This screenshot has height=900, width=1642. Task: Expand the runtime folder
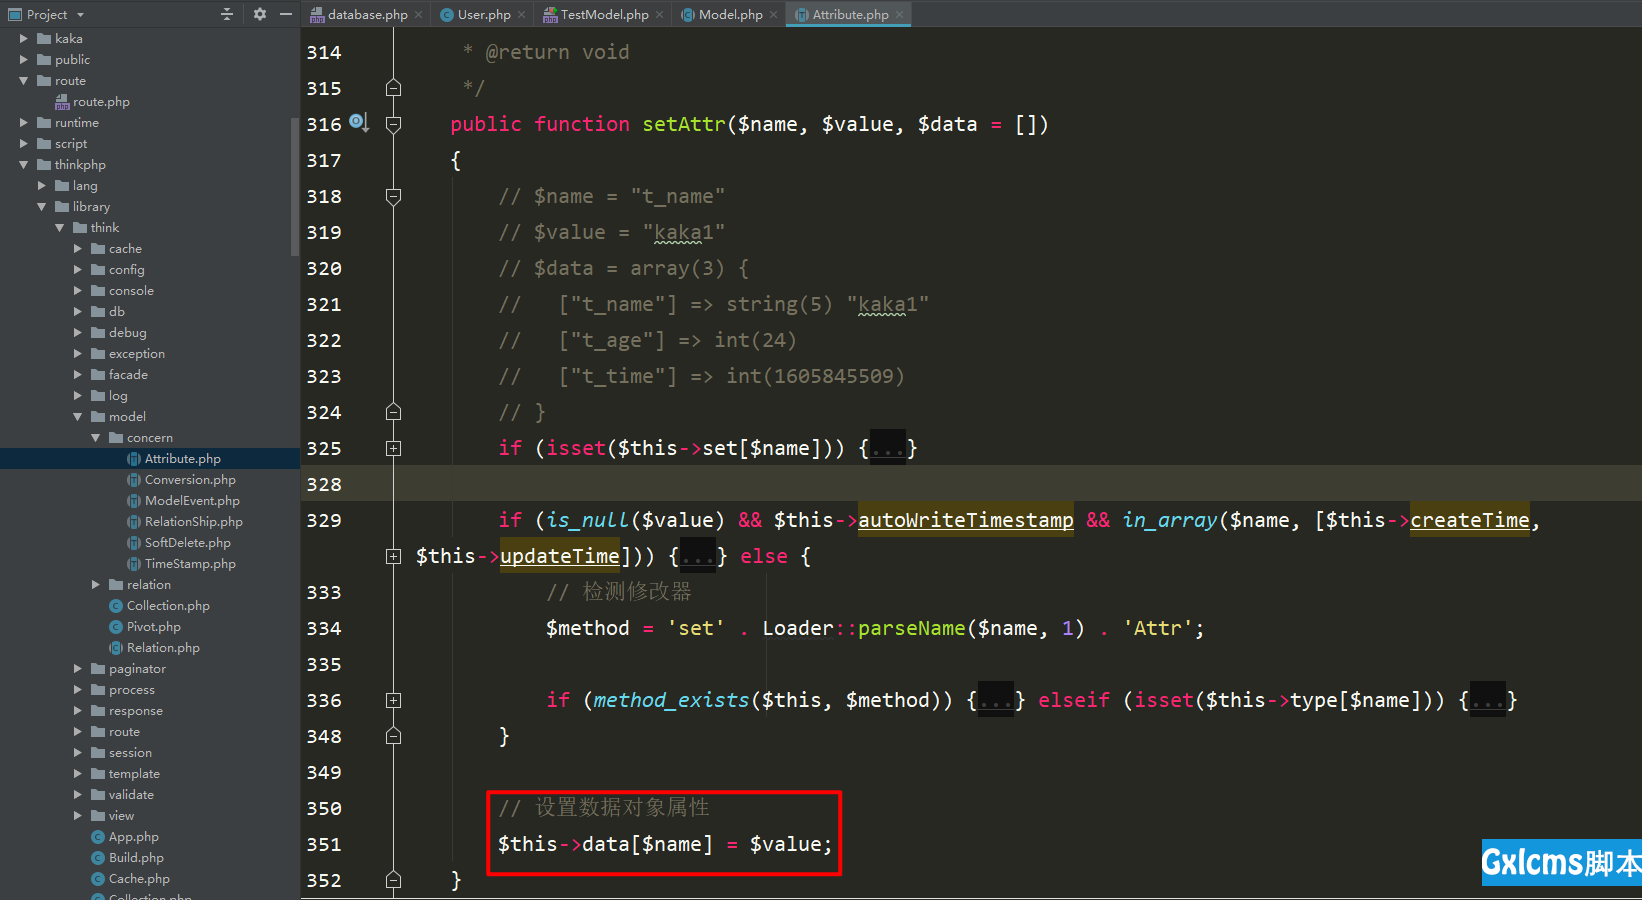[24, 123]
